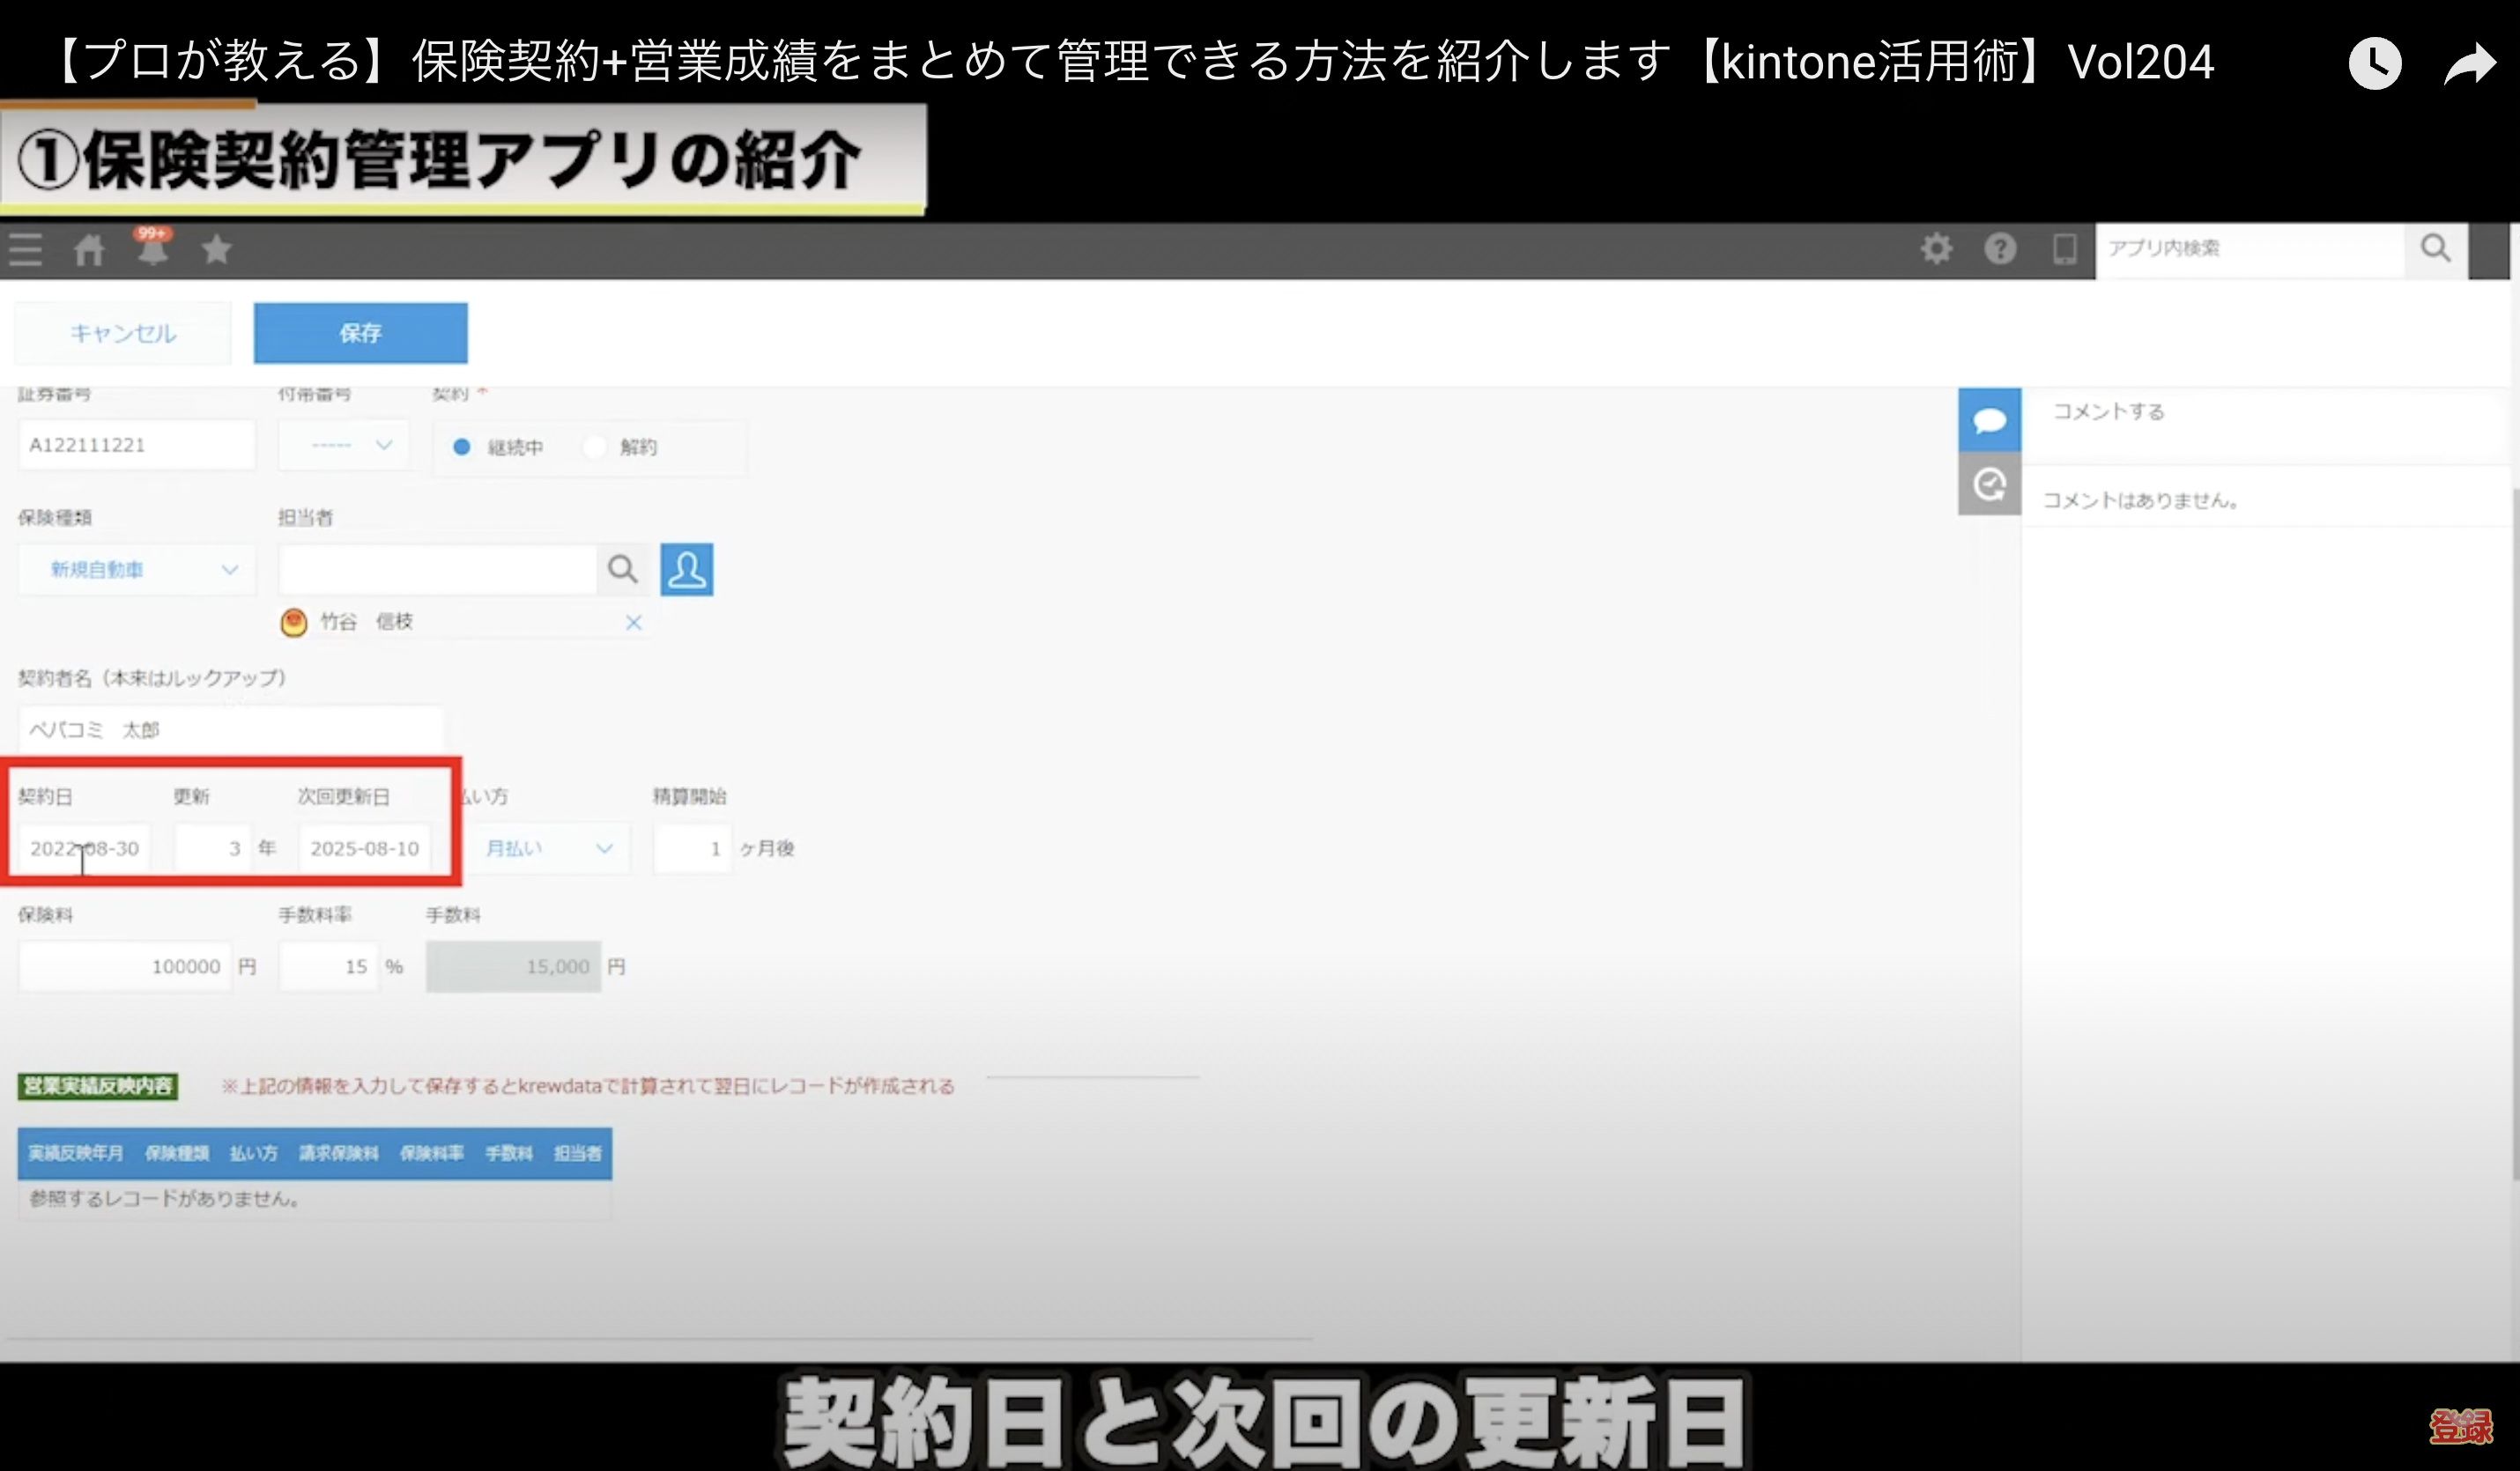Switch to the comments speech bubble tab
2520x1471 pixels.
1989,420
